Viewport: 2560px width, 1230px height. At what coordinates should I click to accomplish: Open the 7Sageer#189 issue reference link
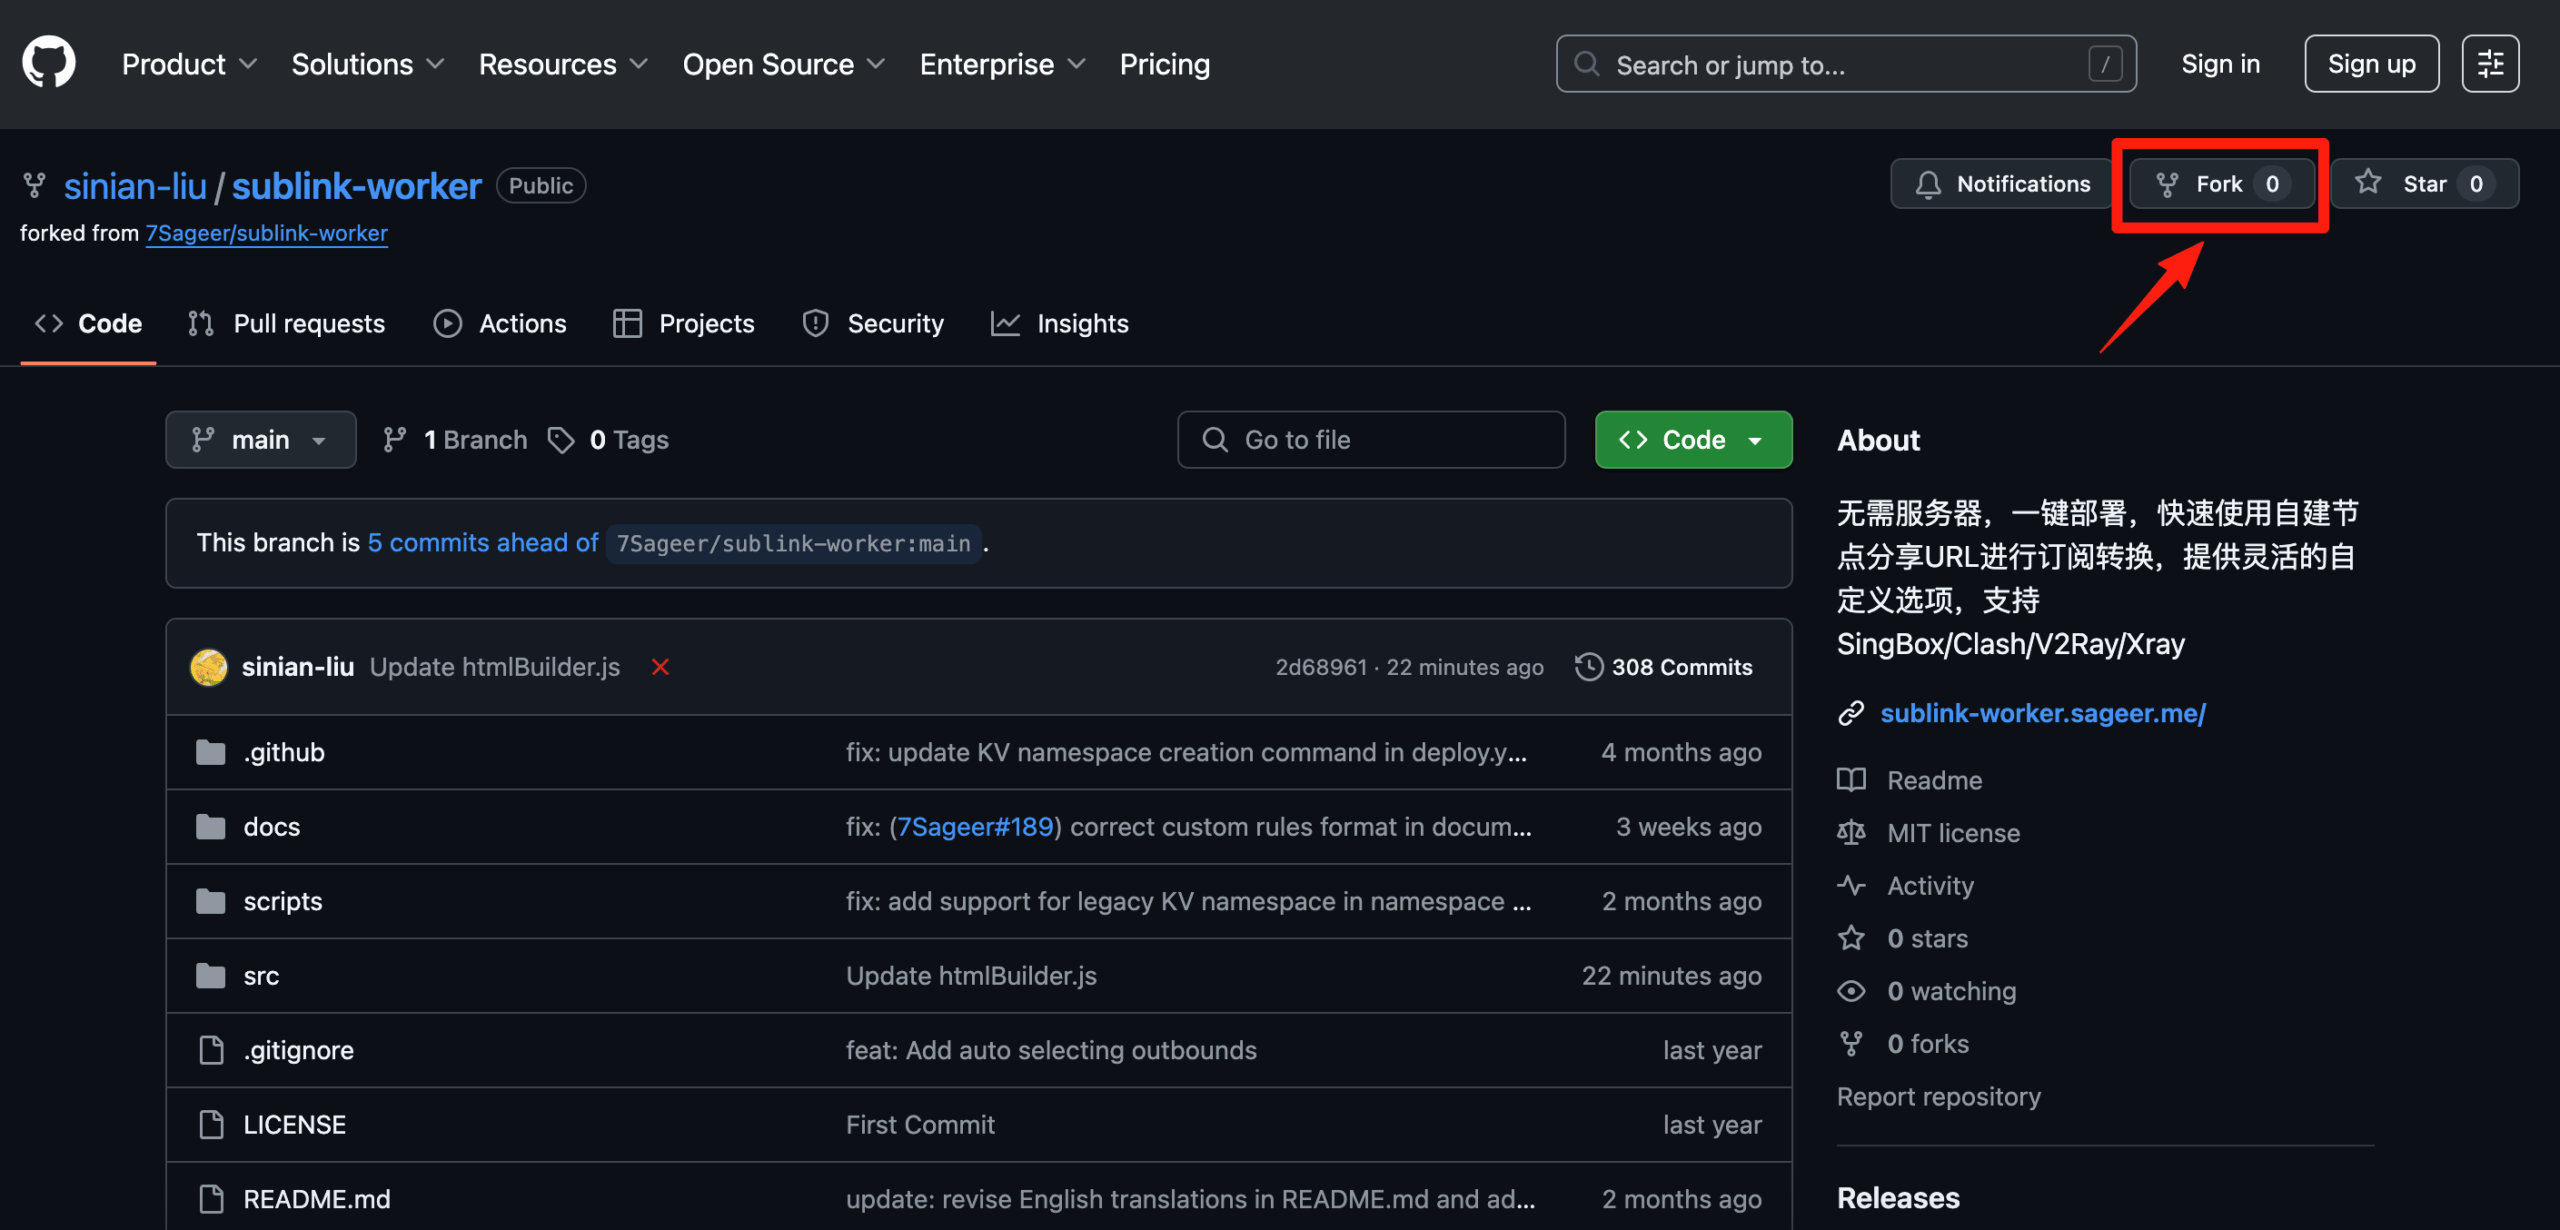pyautogui.click(x=976, y=827)
